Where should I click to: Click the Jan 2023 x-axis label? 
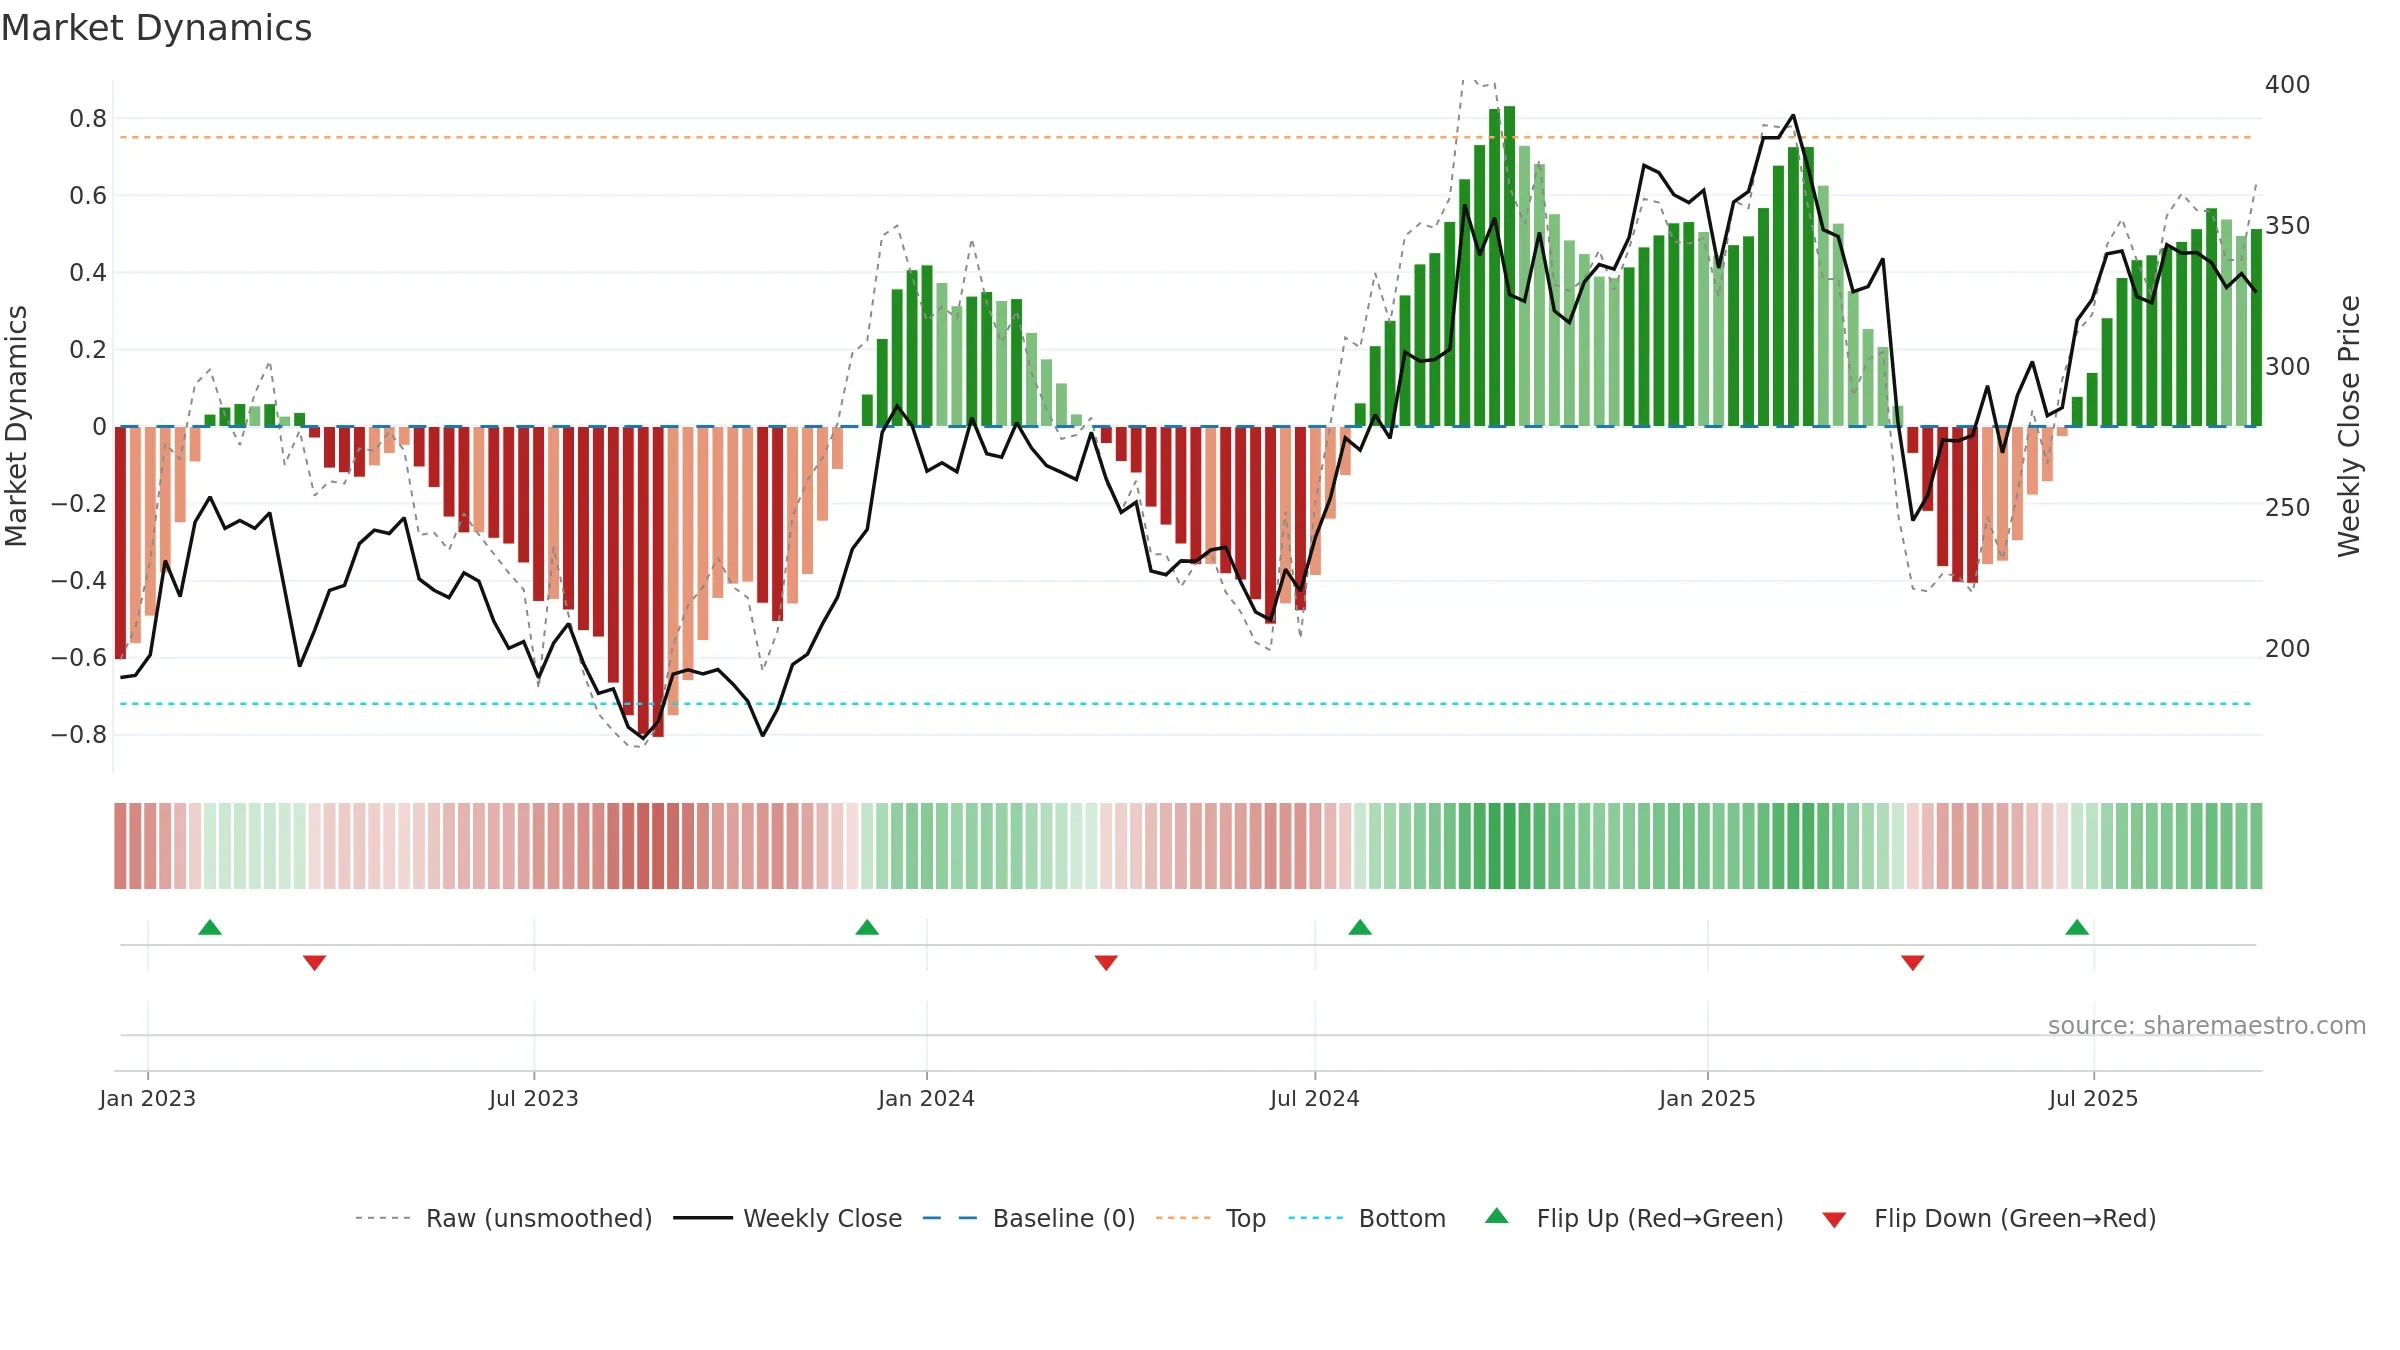[x=148, y=1098]
